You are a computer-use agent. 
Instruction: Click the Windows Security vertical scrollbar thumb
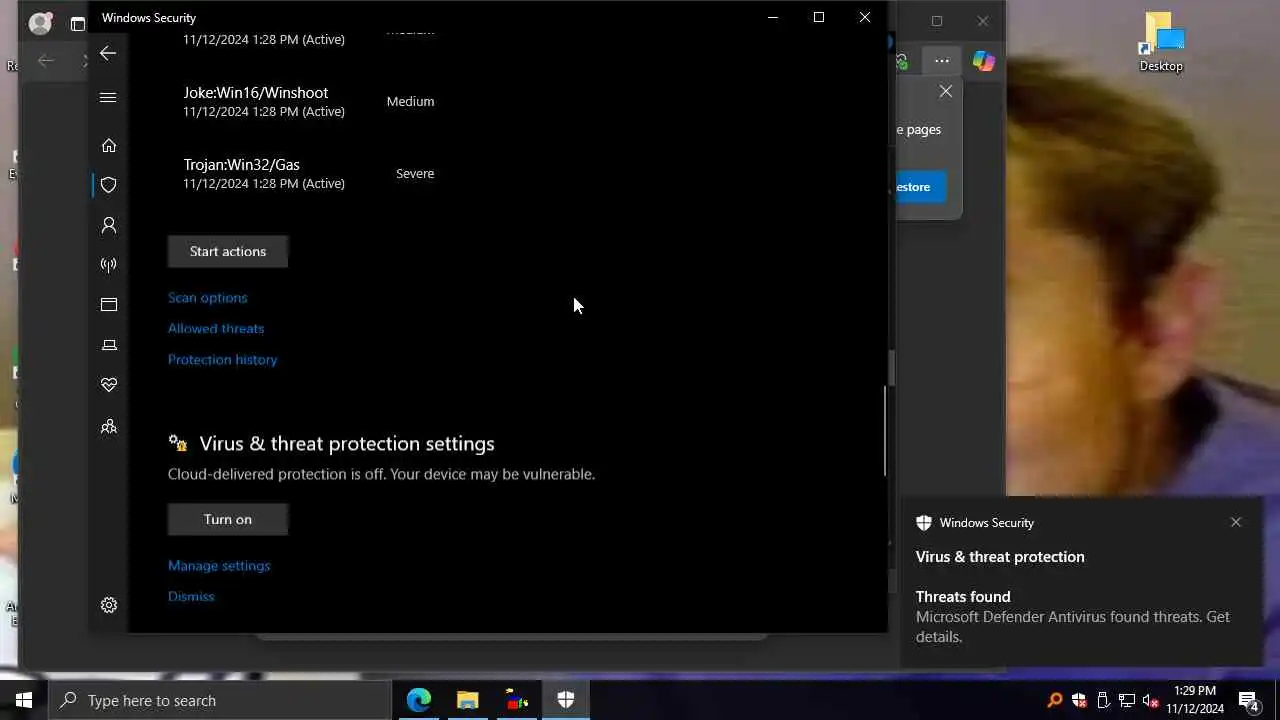pyautogui.click(x=885, y=430)
